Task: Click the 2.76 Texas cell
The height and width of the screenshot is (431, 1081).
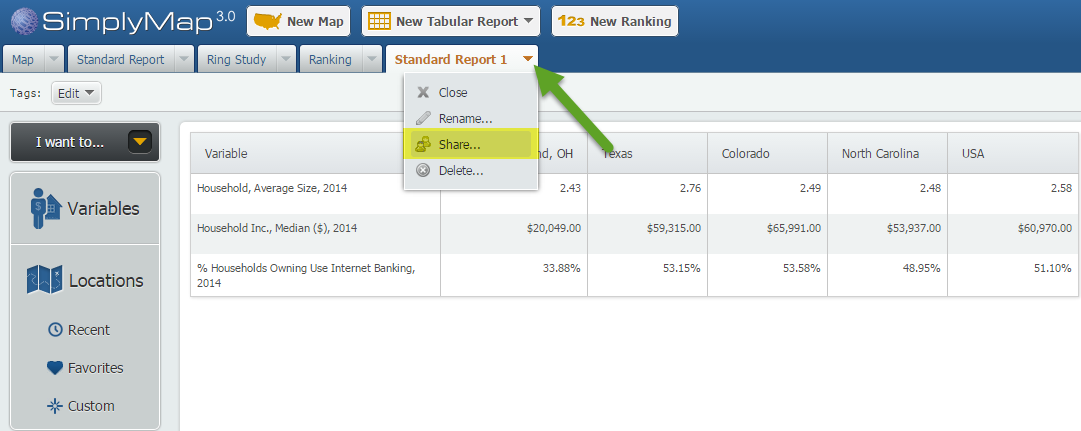Action: (x=647, y=194)
